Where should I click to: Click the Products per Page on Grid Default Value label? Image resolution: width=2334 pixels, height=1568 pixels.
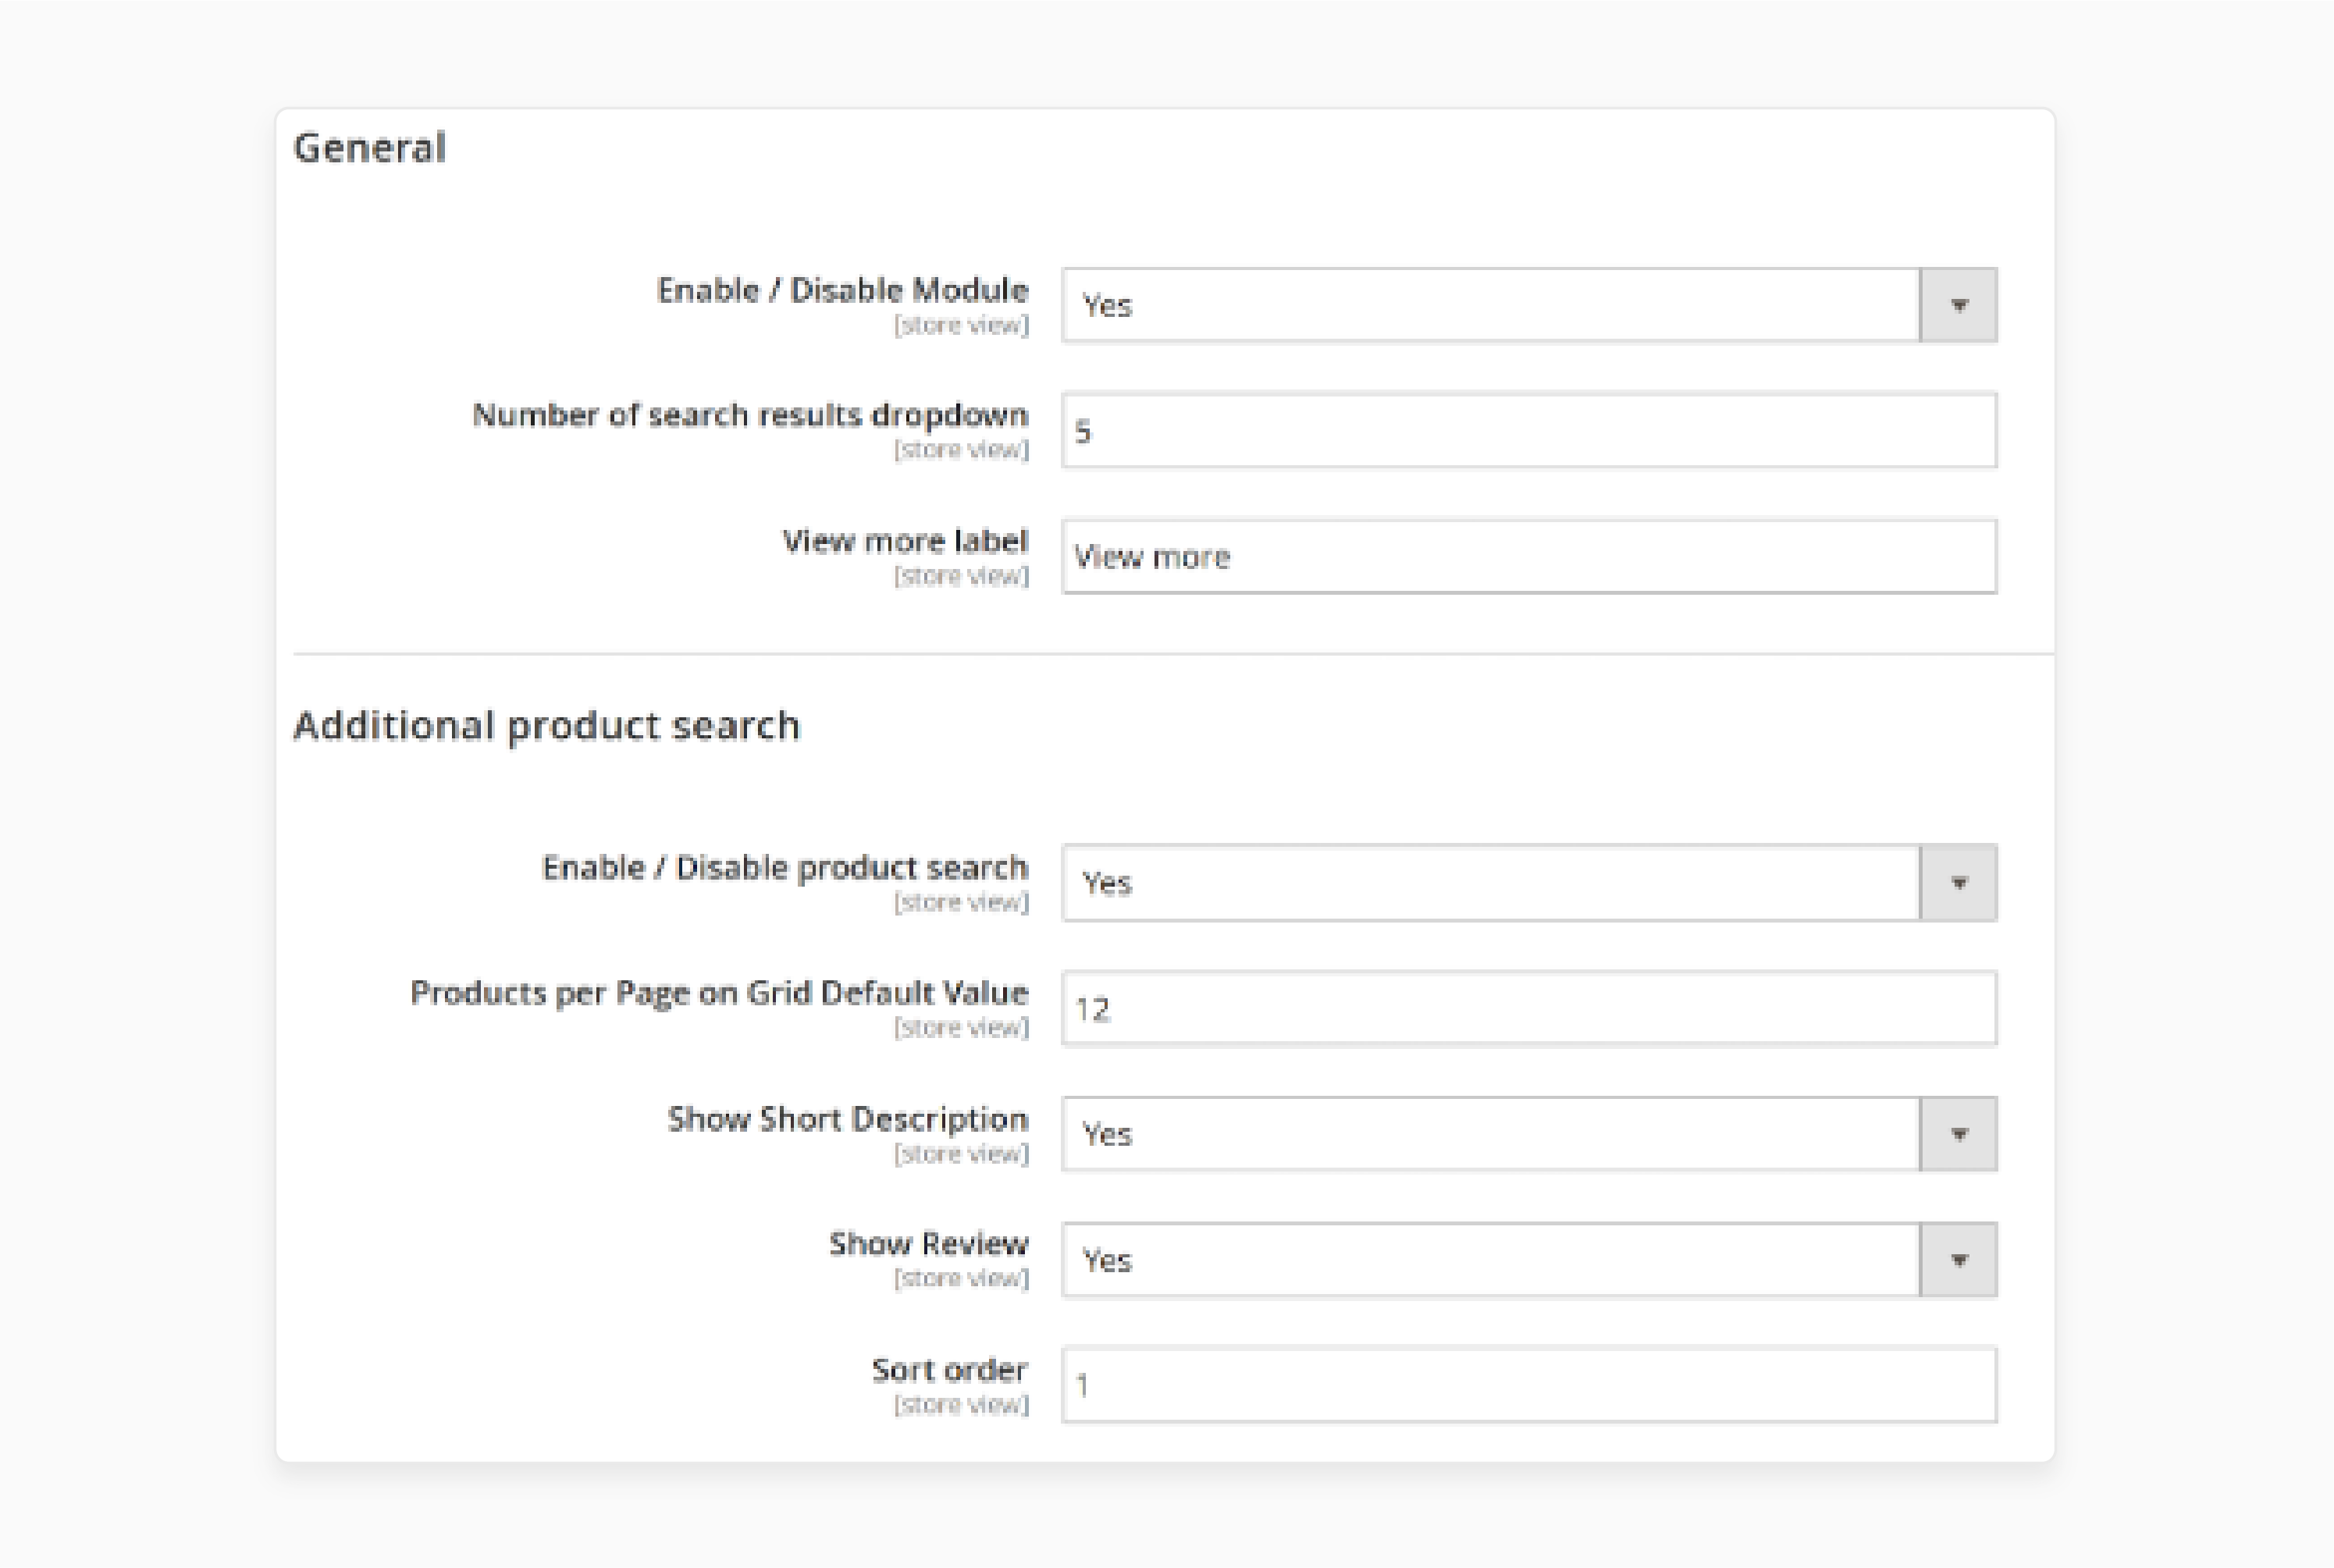(719, 993)
